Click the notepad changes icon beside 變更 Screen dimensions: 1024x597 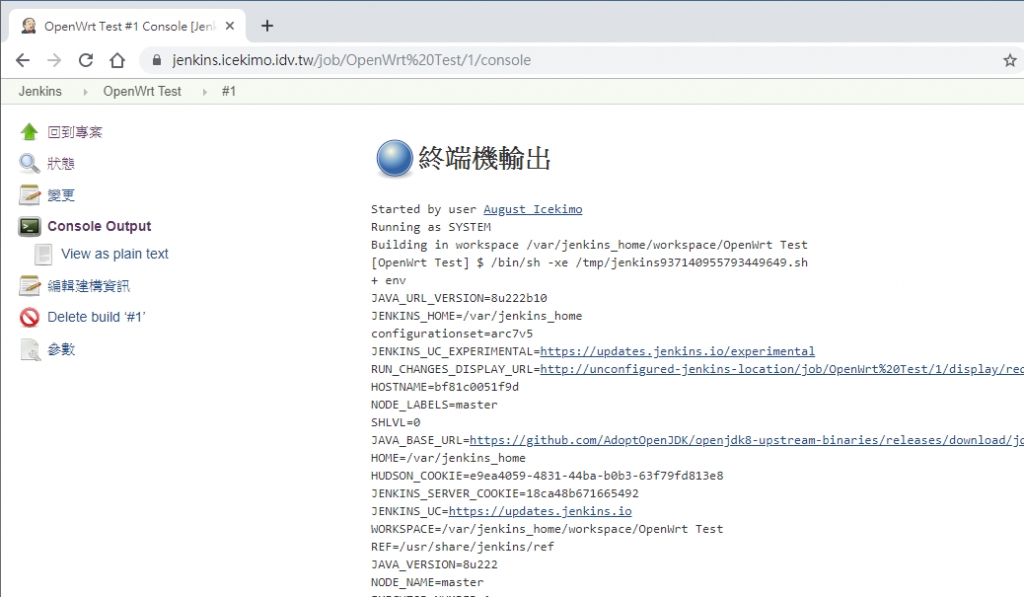pyautogui.click(x=29, y=195)
